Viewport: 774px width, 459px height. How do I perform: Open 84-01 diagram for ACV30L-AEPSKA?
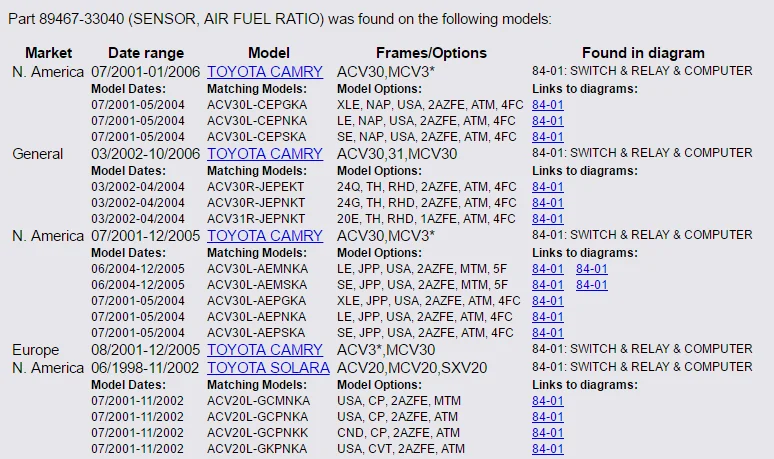click(x=547, y=333)
